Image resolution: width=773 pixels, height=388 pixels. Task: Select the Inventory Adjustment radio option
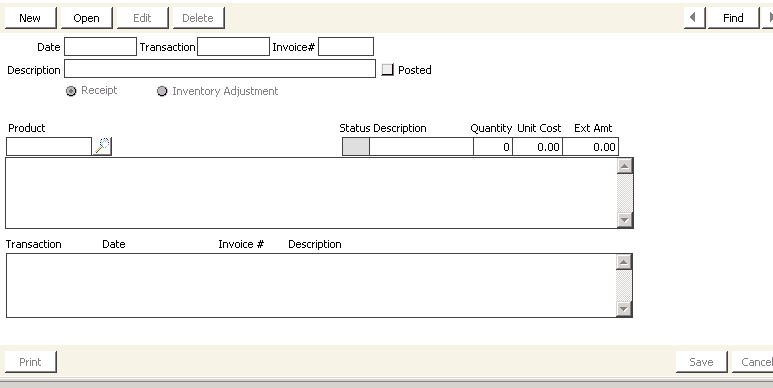[x=162, y=91]
